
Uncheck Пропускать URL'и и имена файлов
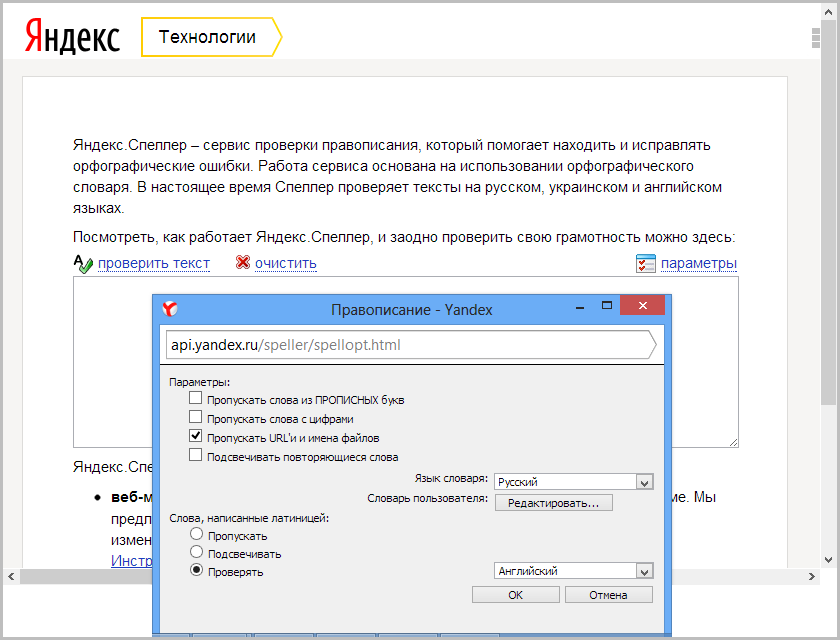[196, 436]
